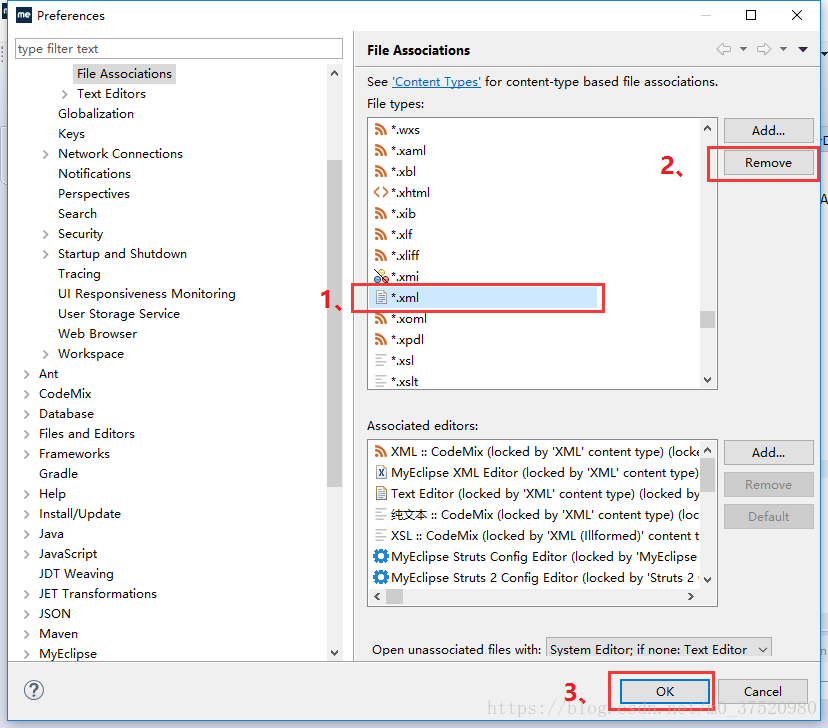This screenshot has height=728, width=828.
Task: Click the File types list scroll up arrow
Action: click(x=708, y=128)
